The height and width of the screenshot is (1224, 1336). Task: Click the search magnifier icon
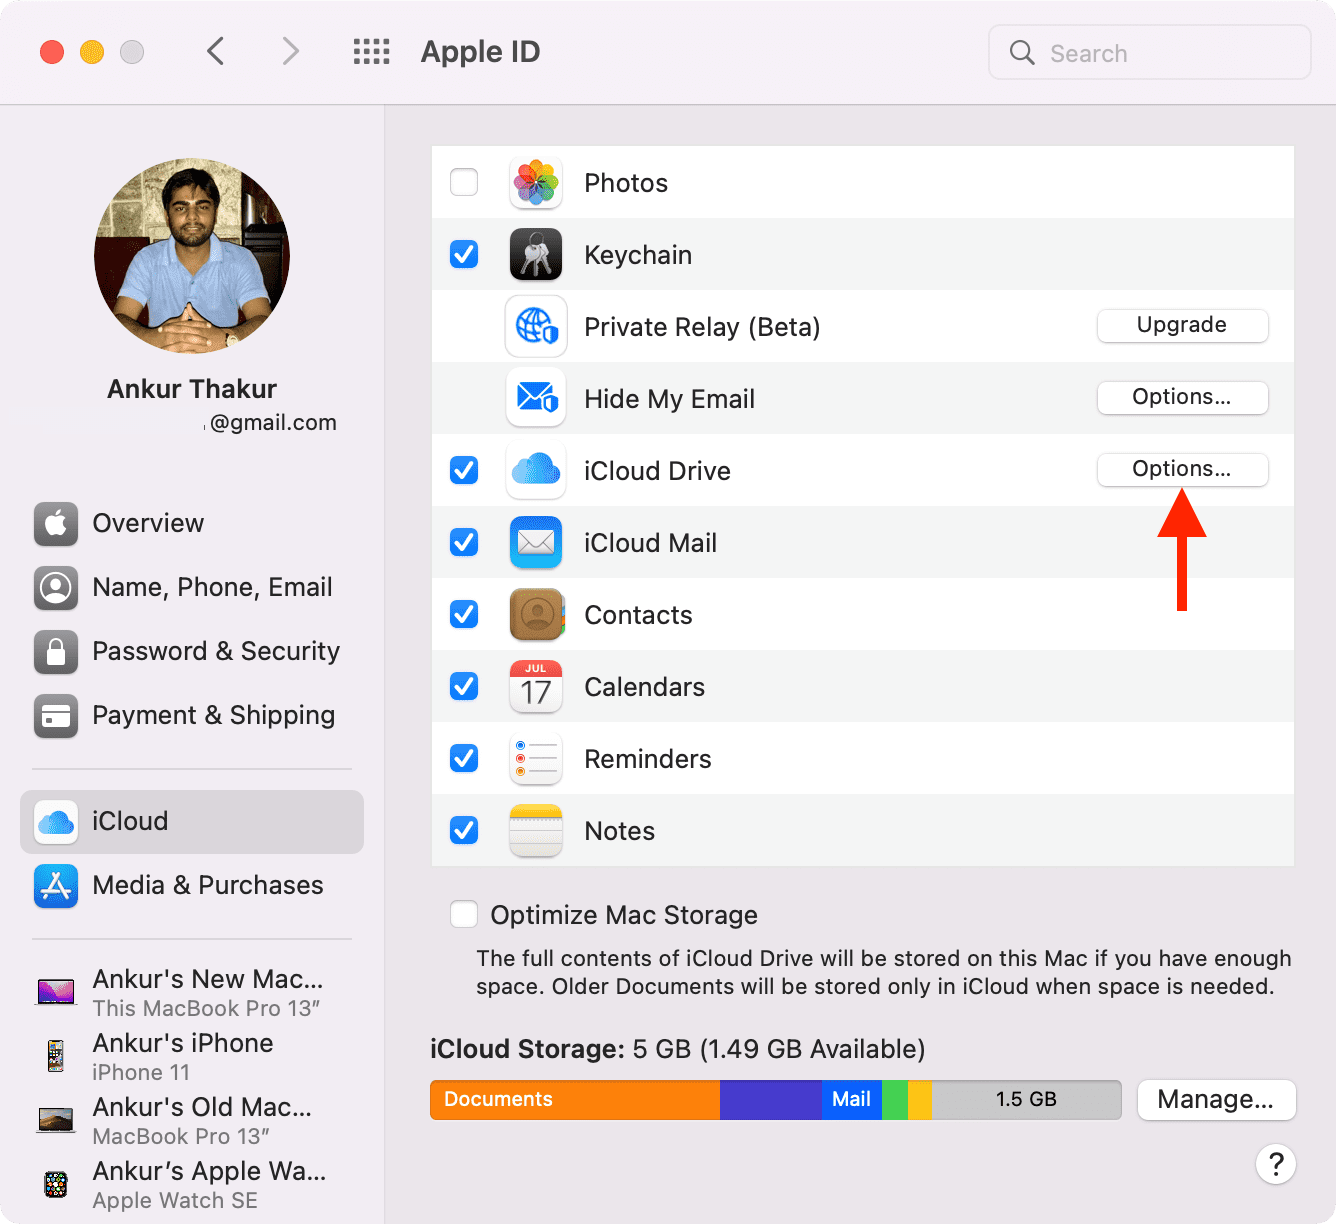pyautogui.click(x=1022, y=53)
